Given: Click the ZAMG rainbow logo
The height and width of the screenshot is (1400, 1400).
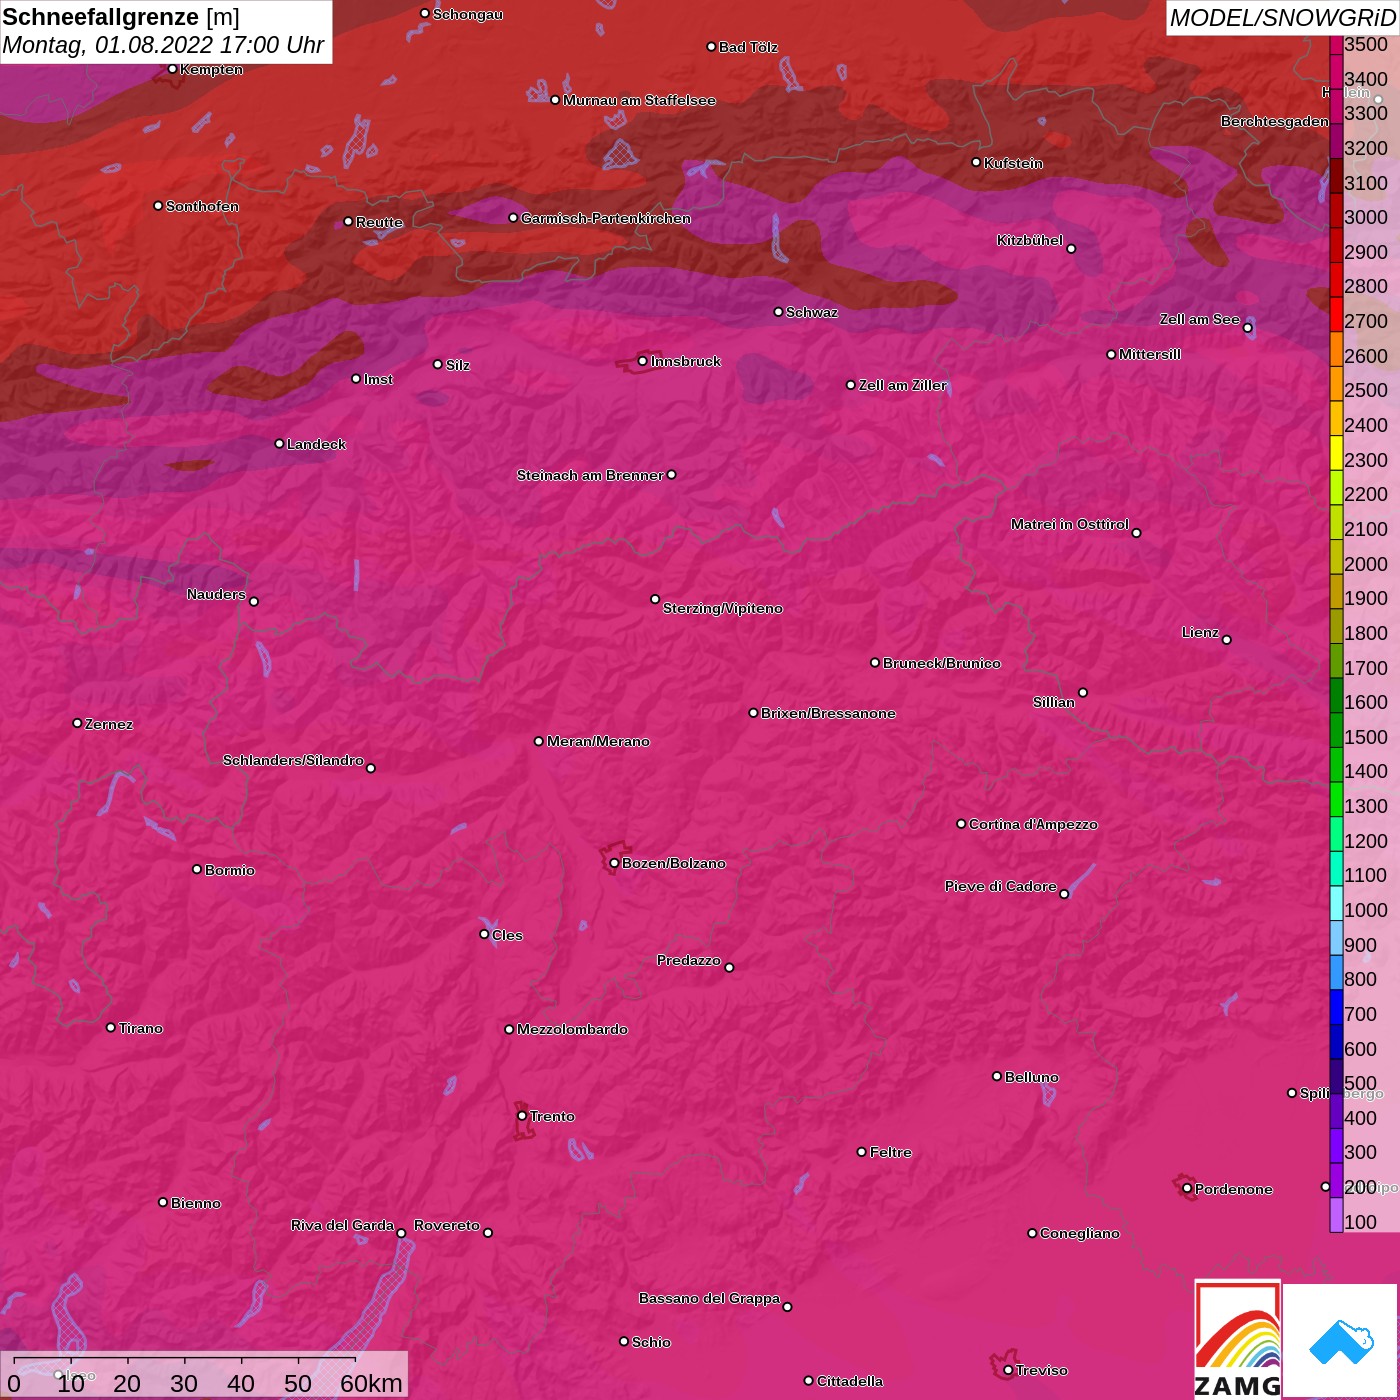Looking at the screenshot, I should (x=1237, y=1339).
